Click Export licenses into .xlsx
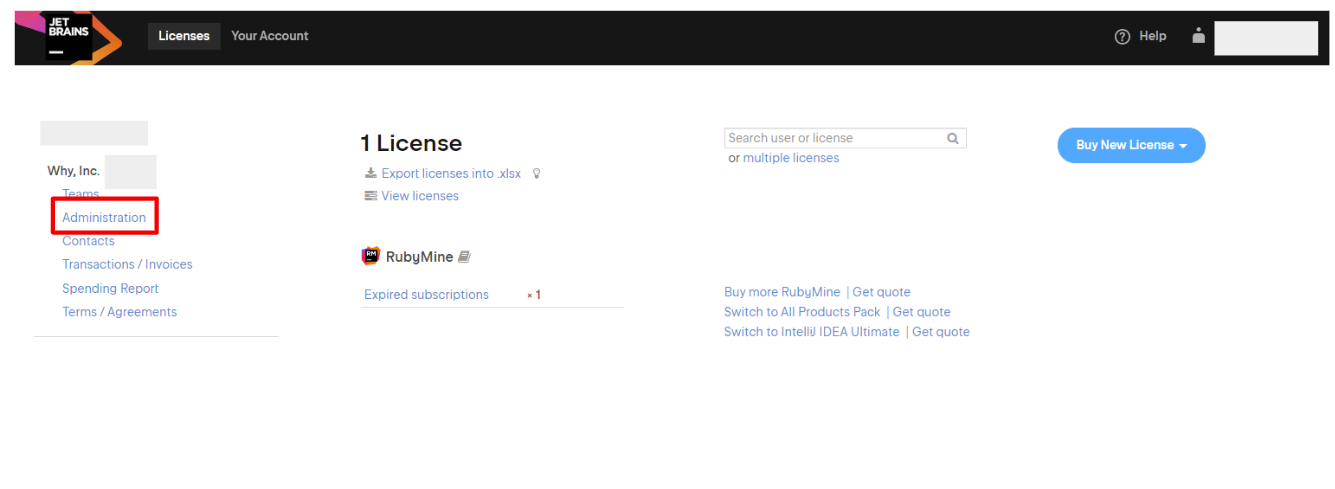This screenshot has width=1335, height=489. (451, 174)
